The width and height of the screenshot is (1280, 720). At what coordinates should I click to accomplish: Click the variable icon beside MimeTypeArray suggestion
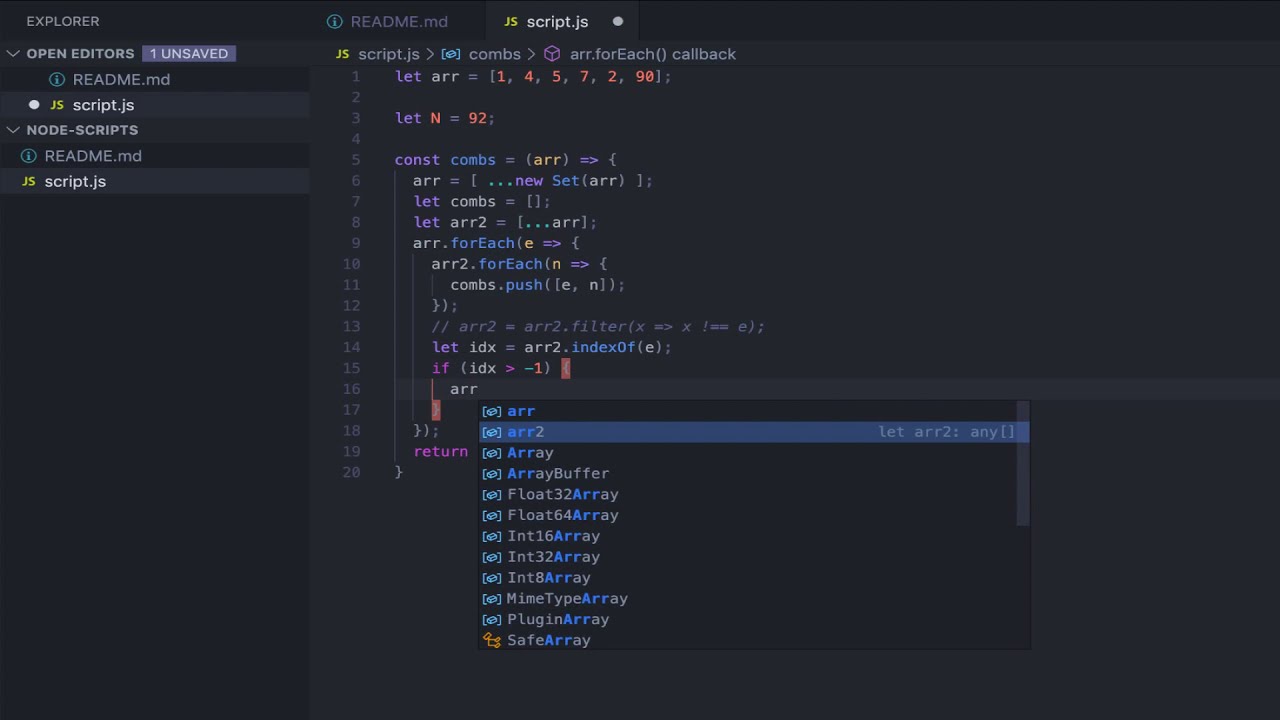491,598
